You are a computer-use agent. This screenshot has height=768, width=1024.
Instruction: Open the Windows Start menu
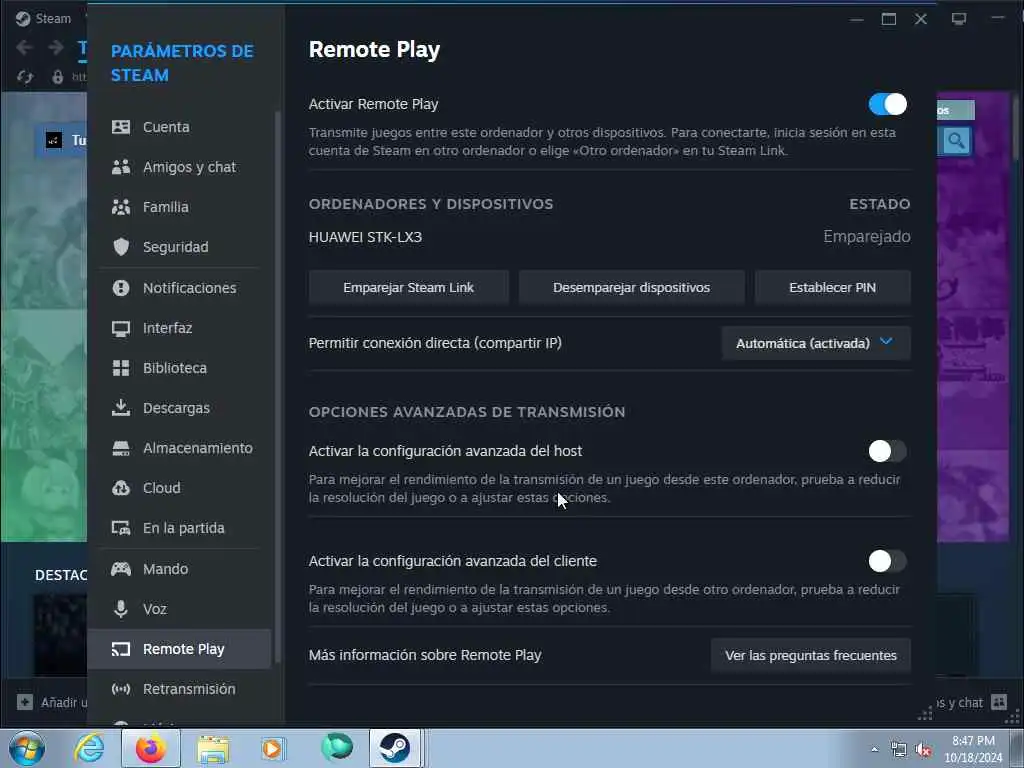point(27,748)
